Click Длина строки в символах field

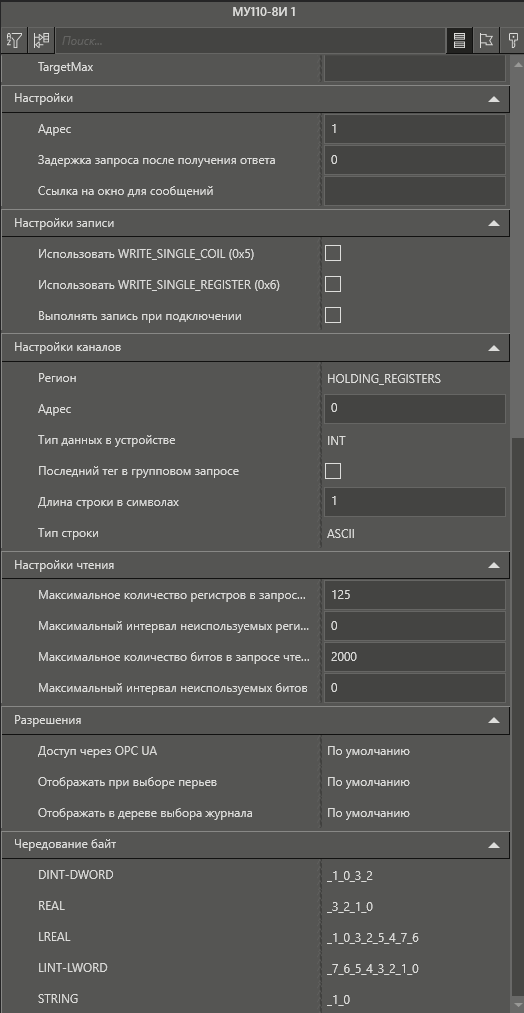tap(415, 502)
